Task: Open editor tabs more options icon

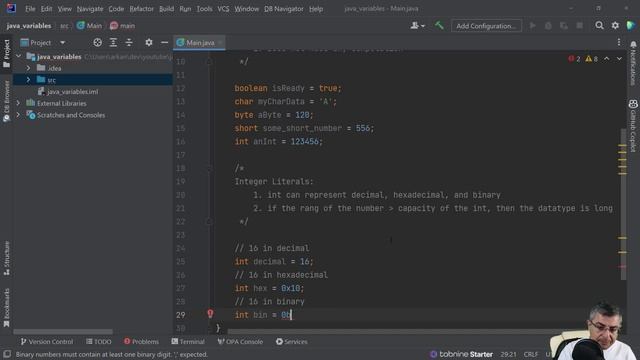Action: (619, 42)
